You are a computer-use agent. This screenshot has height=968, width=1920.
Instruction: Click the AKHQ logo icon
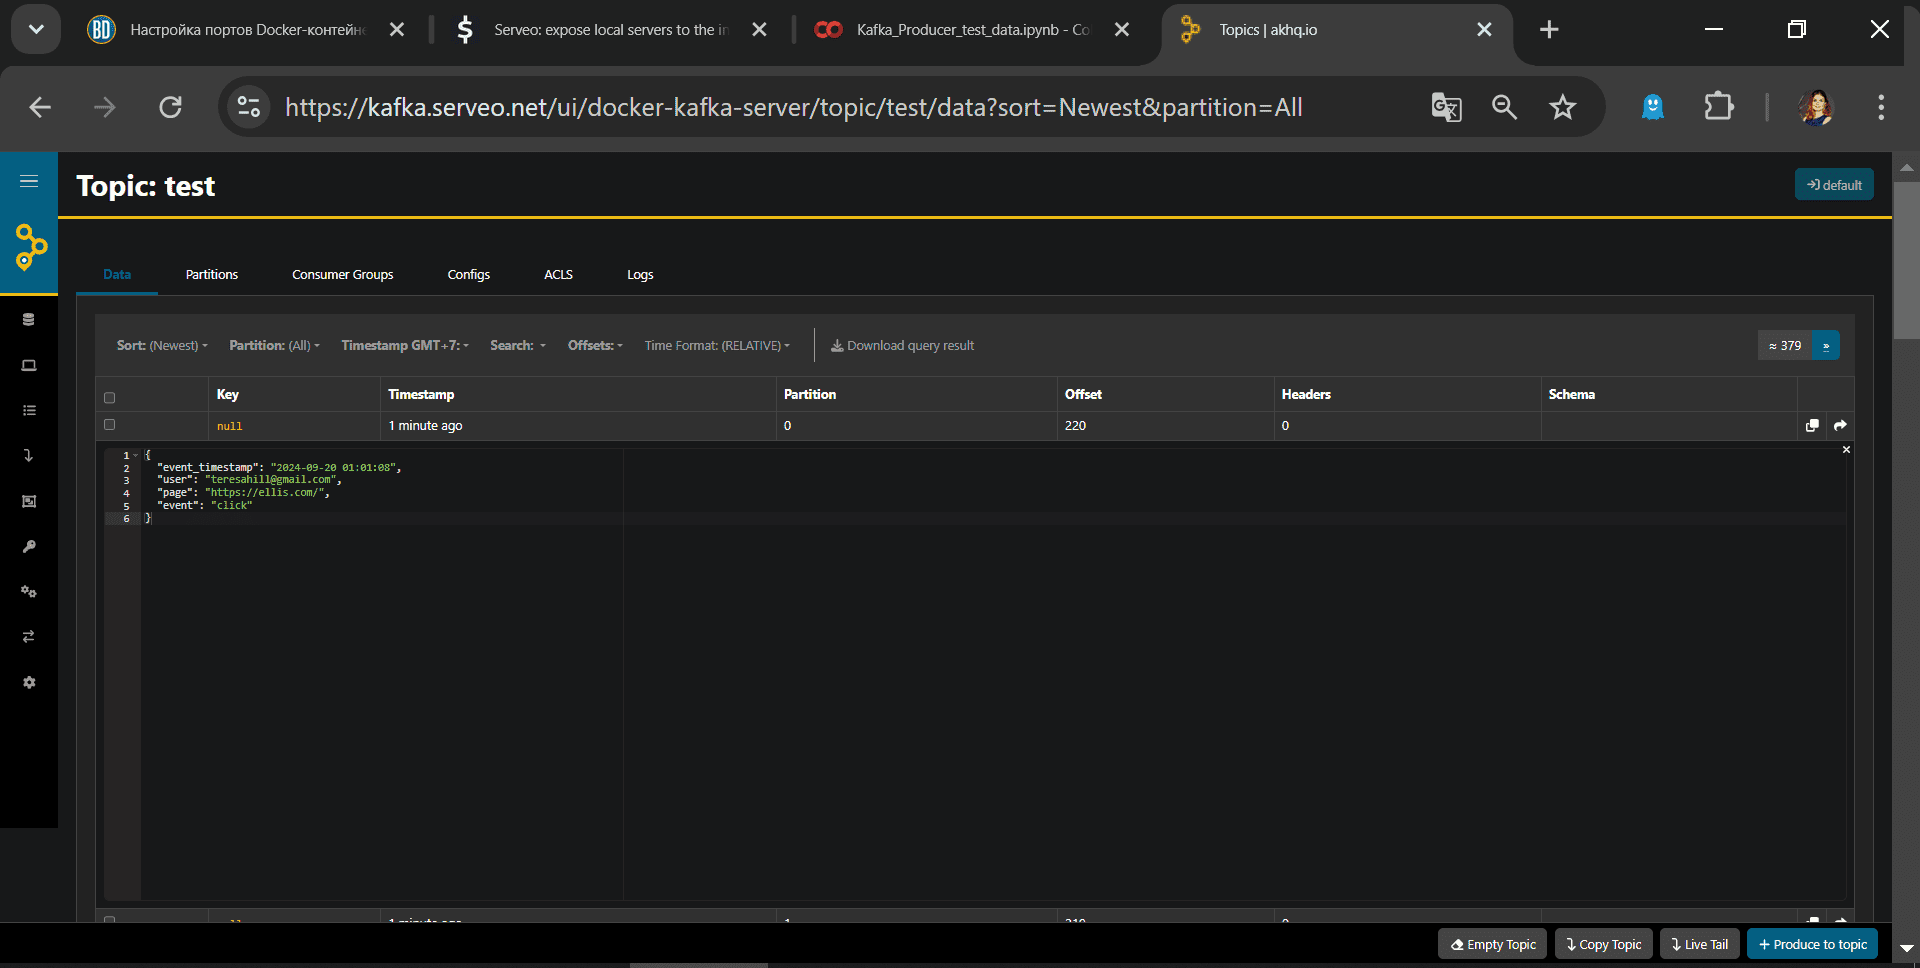tap(30, 247)
